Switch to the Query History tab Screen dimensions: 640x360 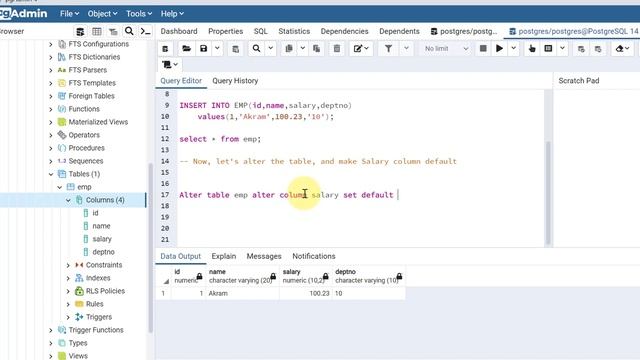[235, 81]
